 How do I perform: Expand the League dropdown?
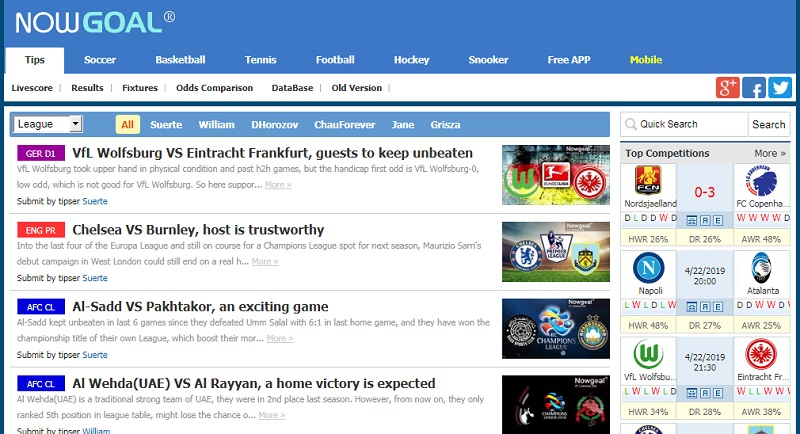(x=47, y=124)
